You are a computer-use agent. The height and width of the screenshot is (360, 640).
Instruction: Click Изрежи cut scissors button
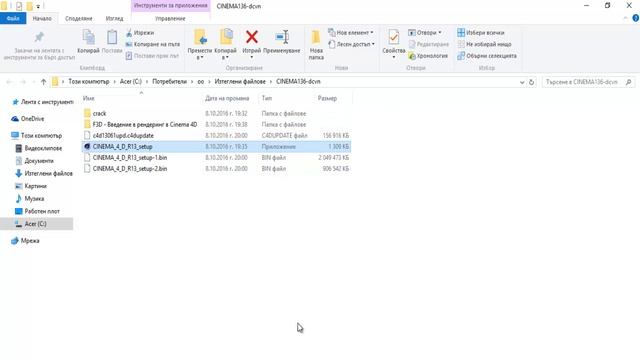pos(140,33)
